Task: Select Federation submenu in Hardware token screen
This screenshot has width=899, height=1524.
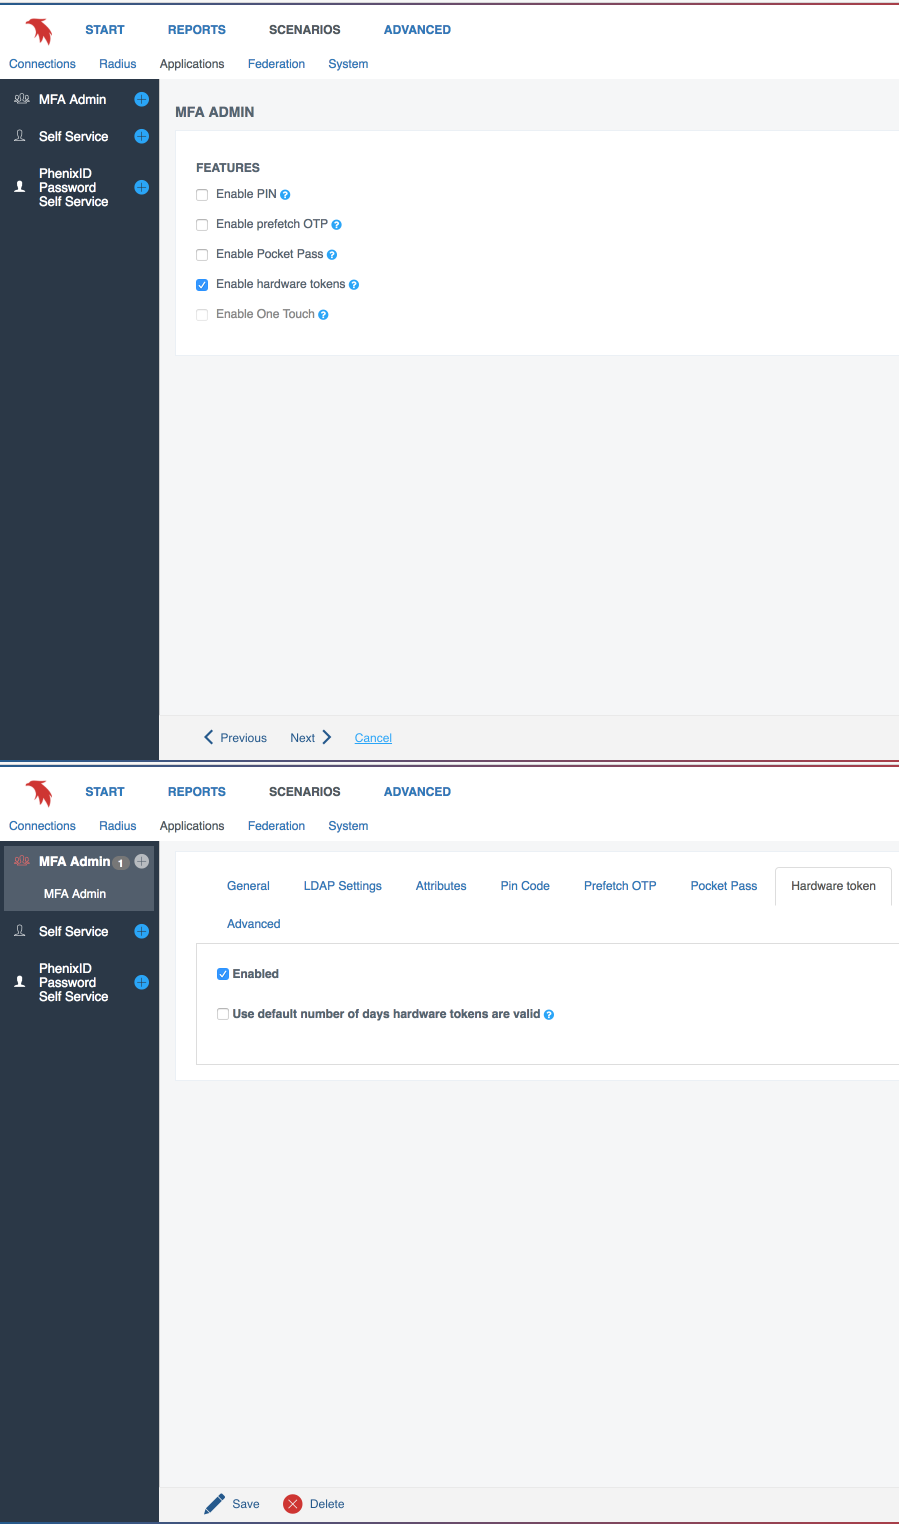Action: coord(276,826)
